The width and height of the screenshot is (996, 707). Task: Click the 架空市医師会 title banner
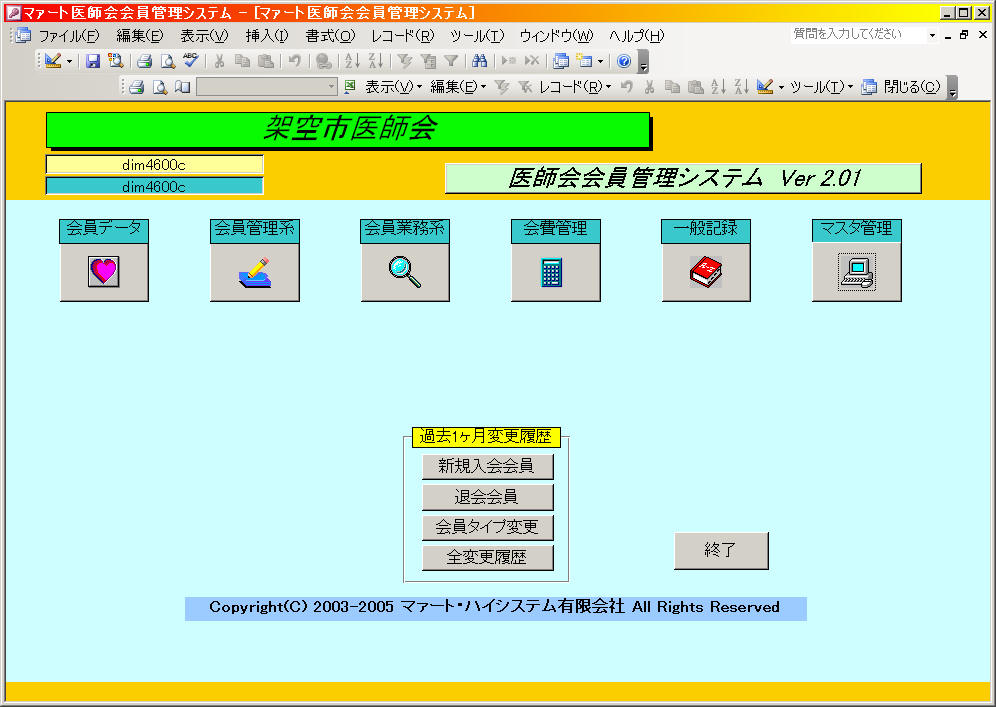coord(348,130)
